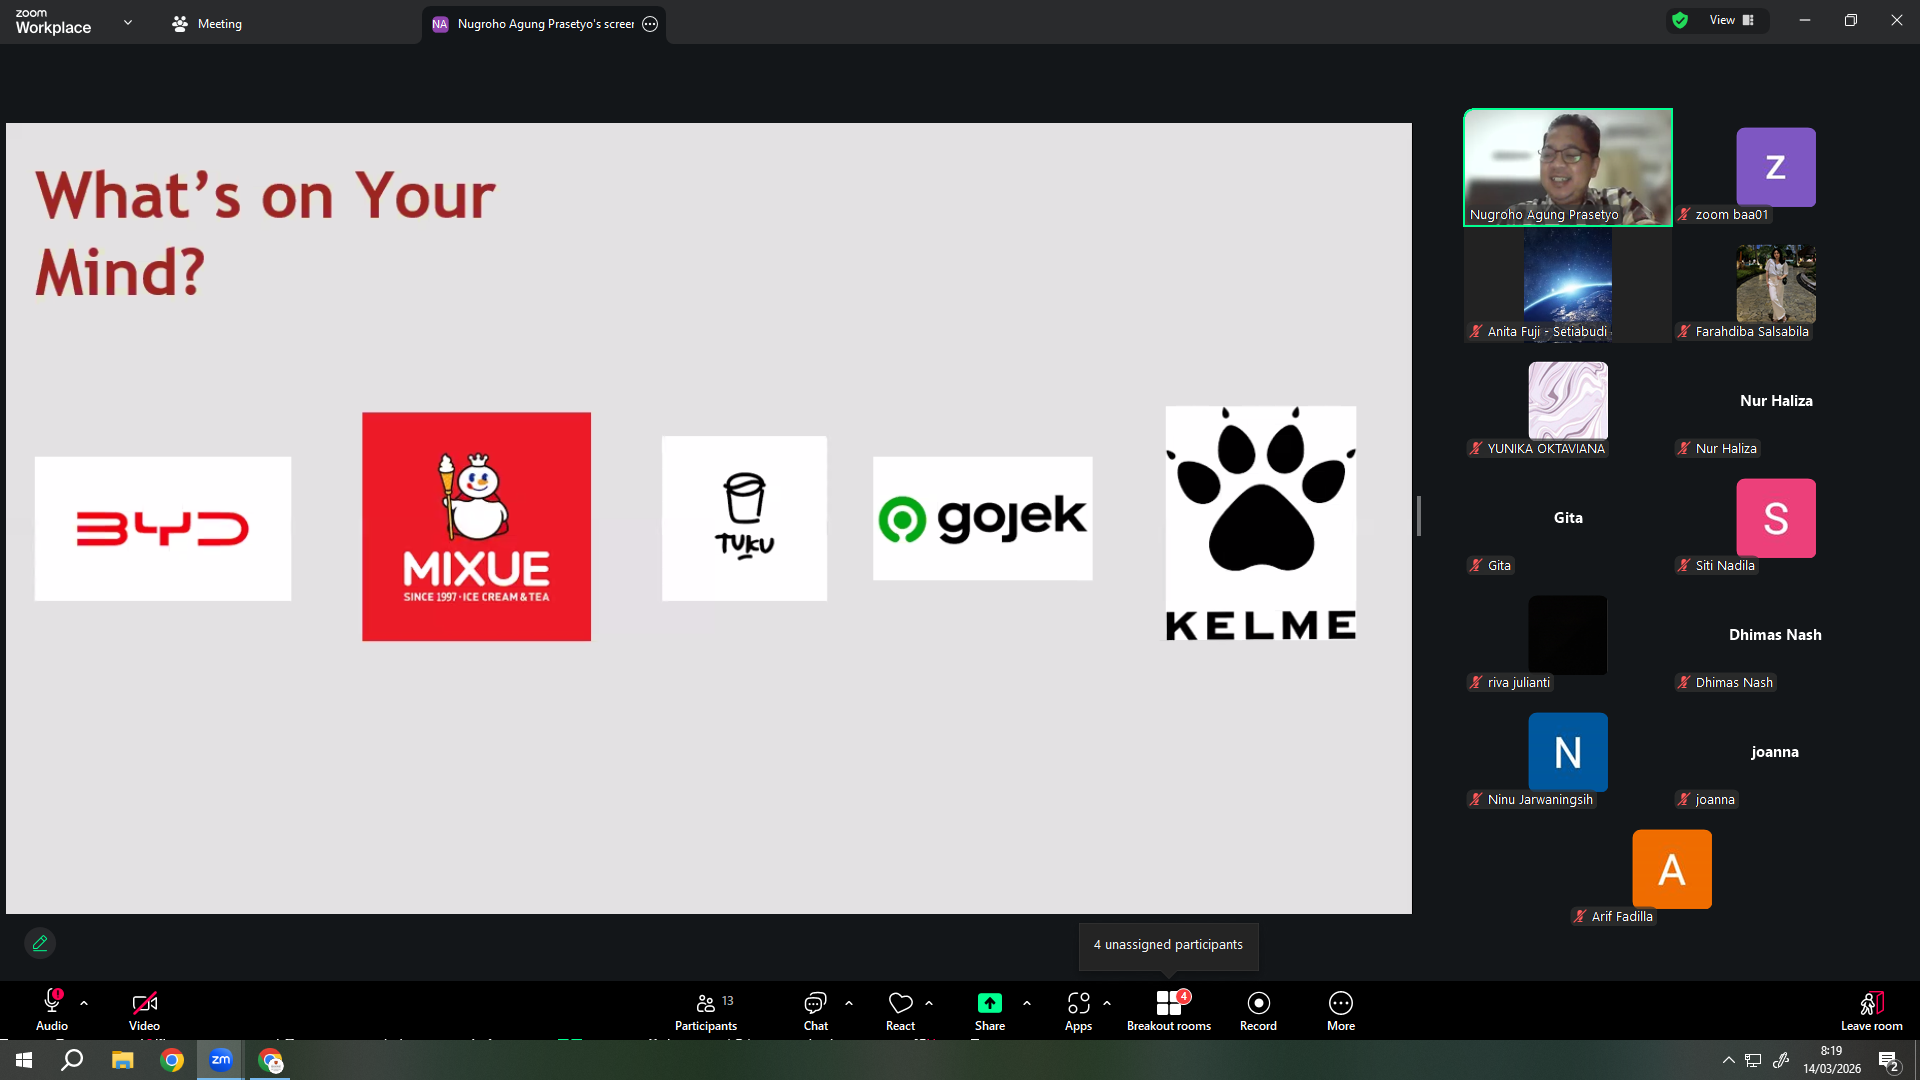Open the Windows notification center
Viewport: 1920px width, 1080px height.
1888,1060
